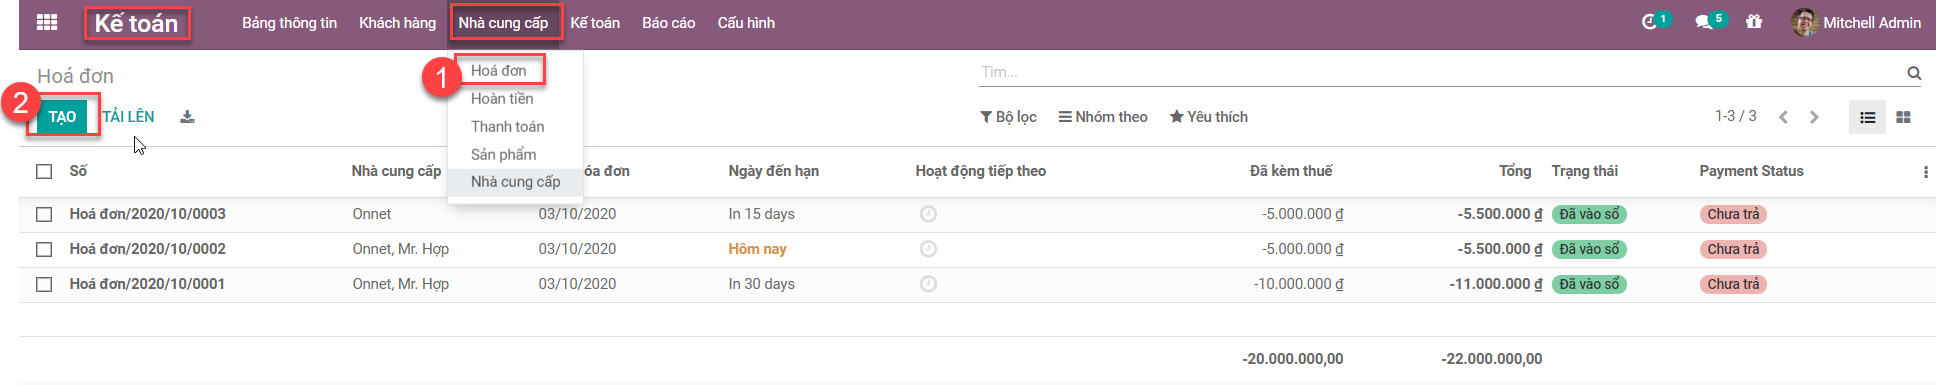Screen dimensions: 1936x385
Task: Click the TẢI LÊN upload button
Action: 128,117
